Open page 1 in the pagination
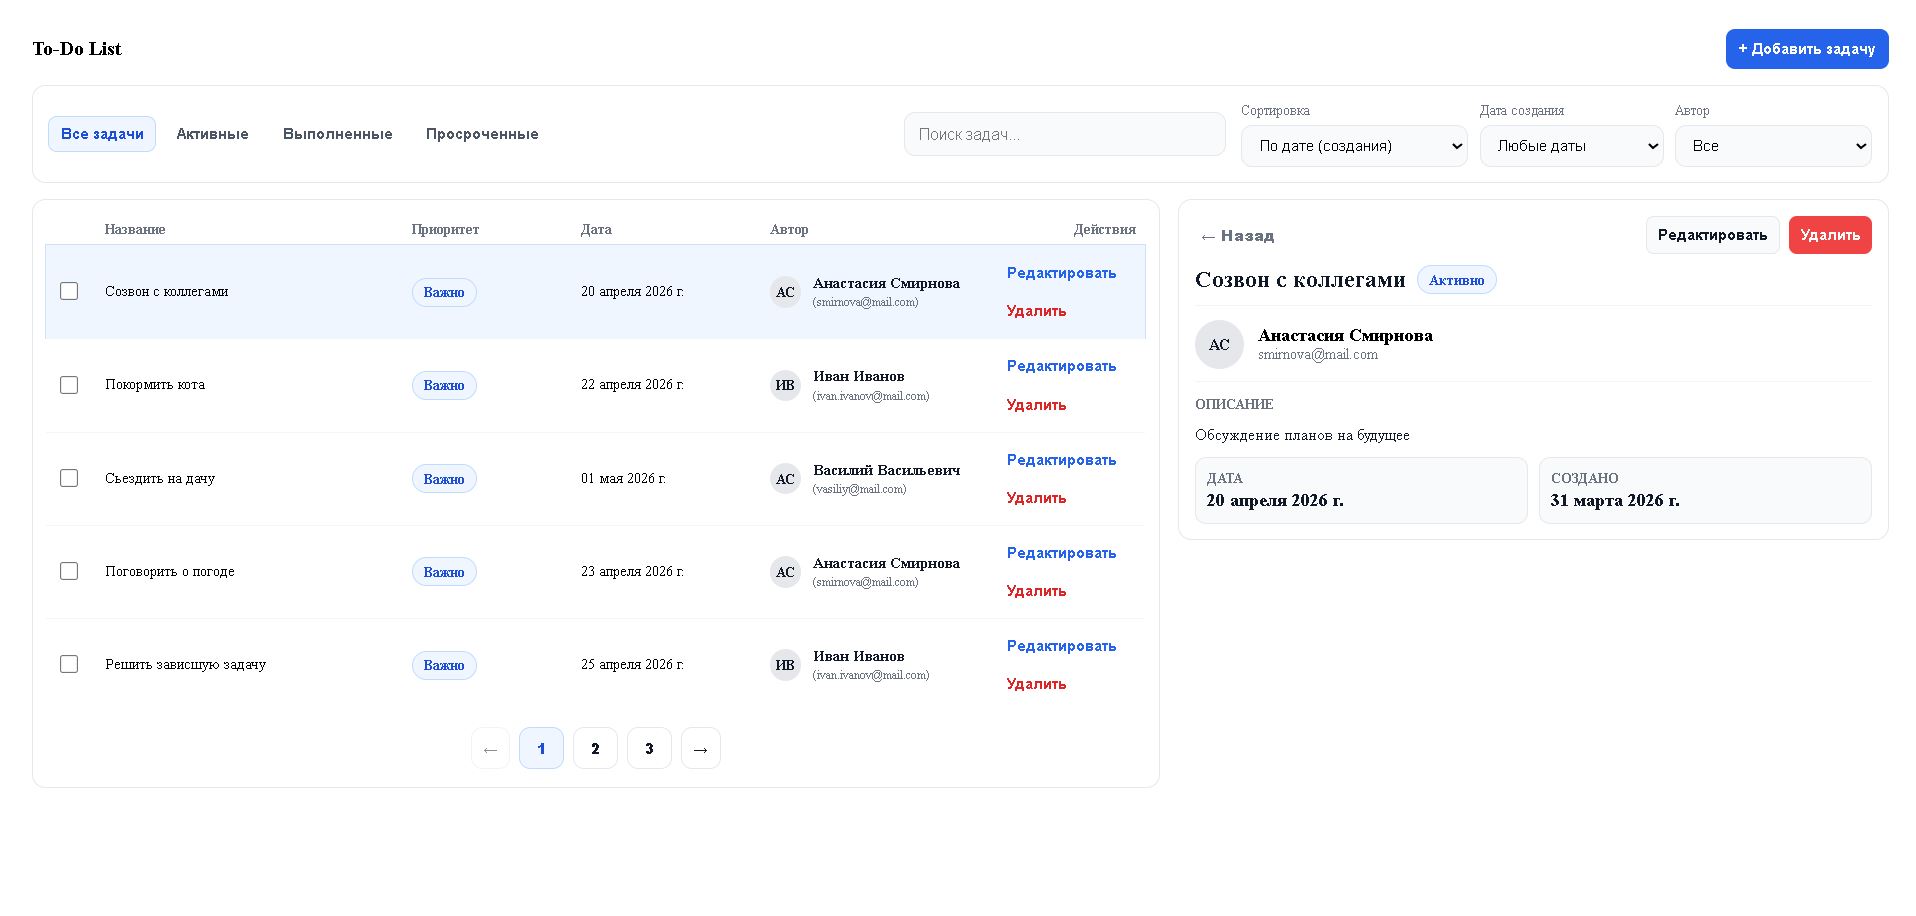Image resolution: width=1916 pixels, height=916 pixels. [541, 749]
